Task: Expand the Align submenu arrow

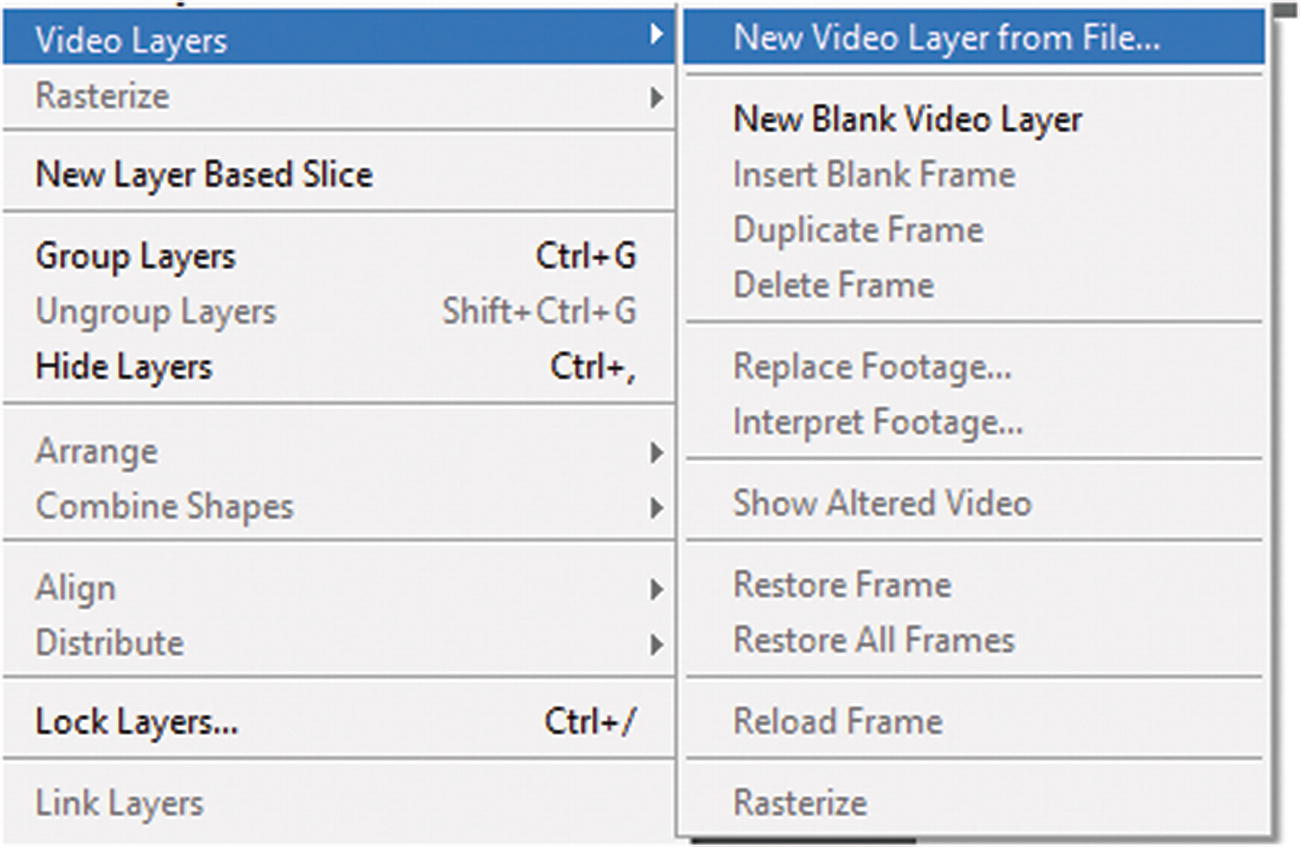Action: pyautogui.click(x=656, y=588)
